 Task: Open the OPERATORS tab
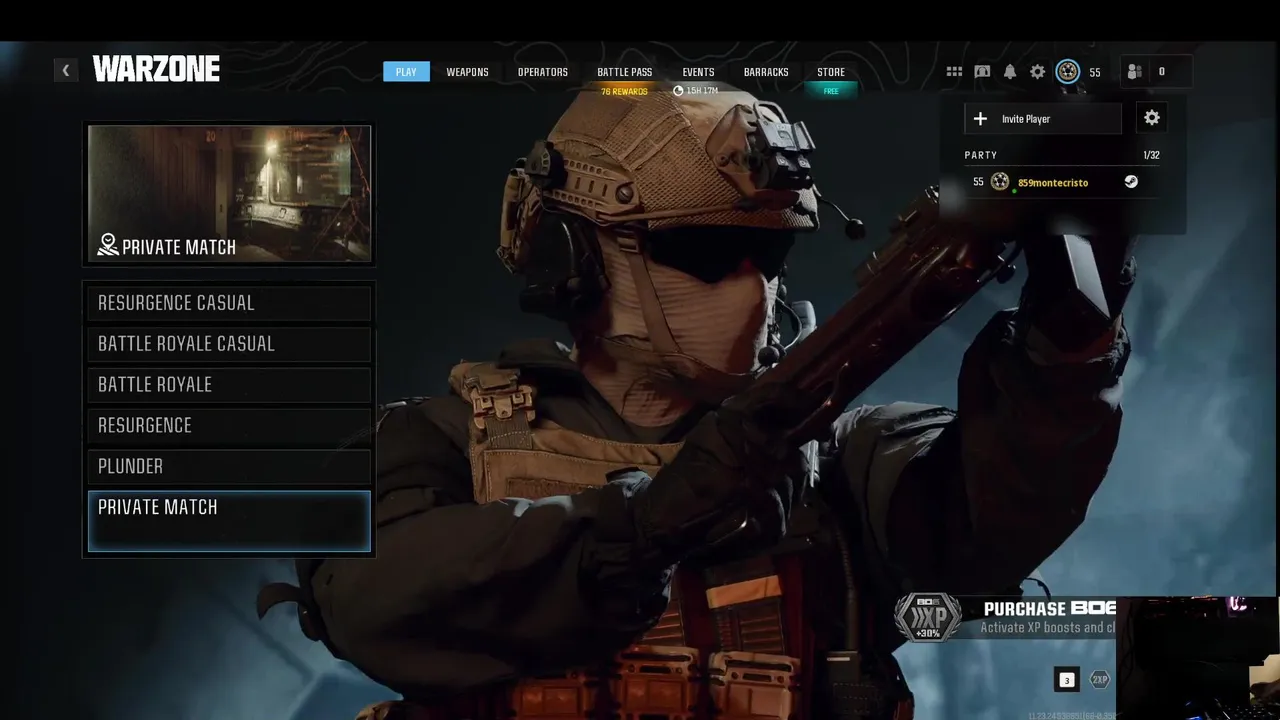pyautogui.click(x=543, y=72)
